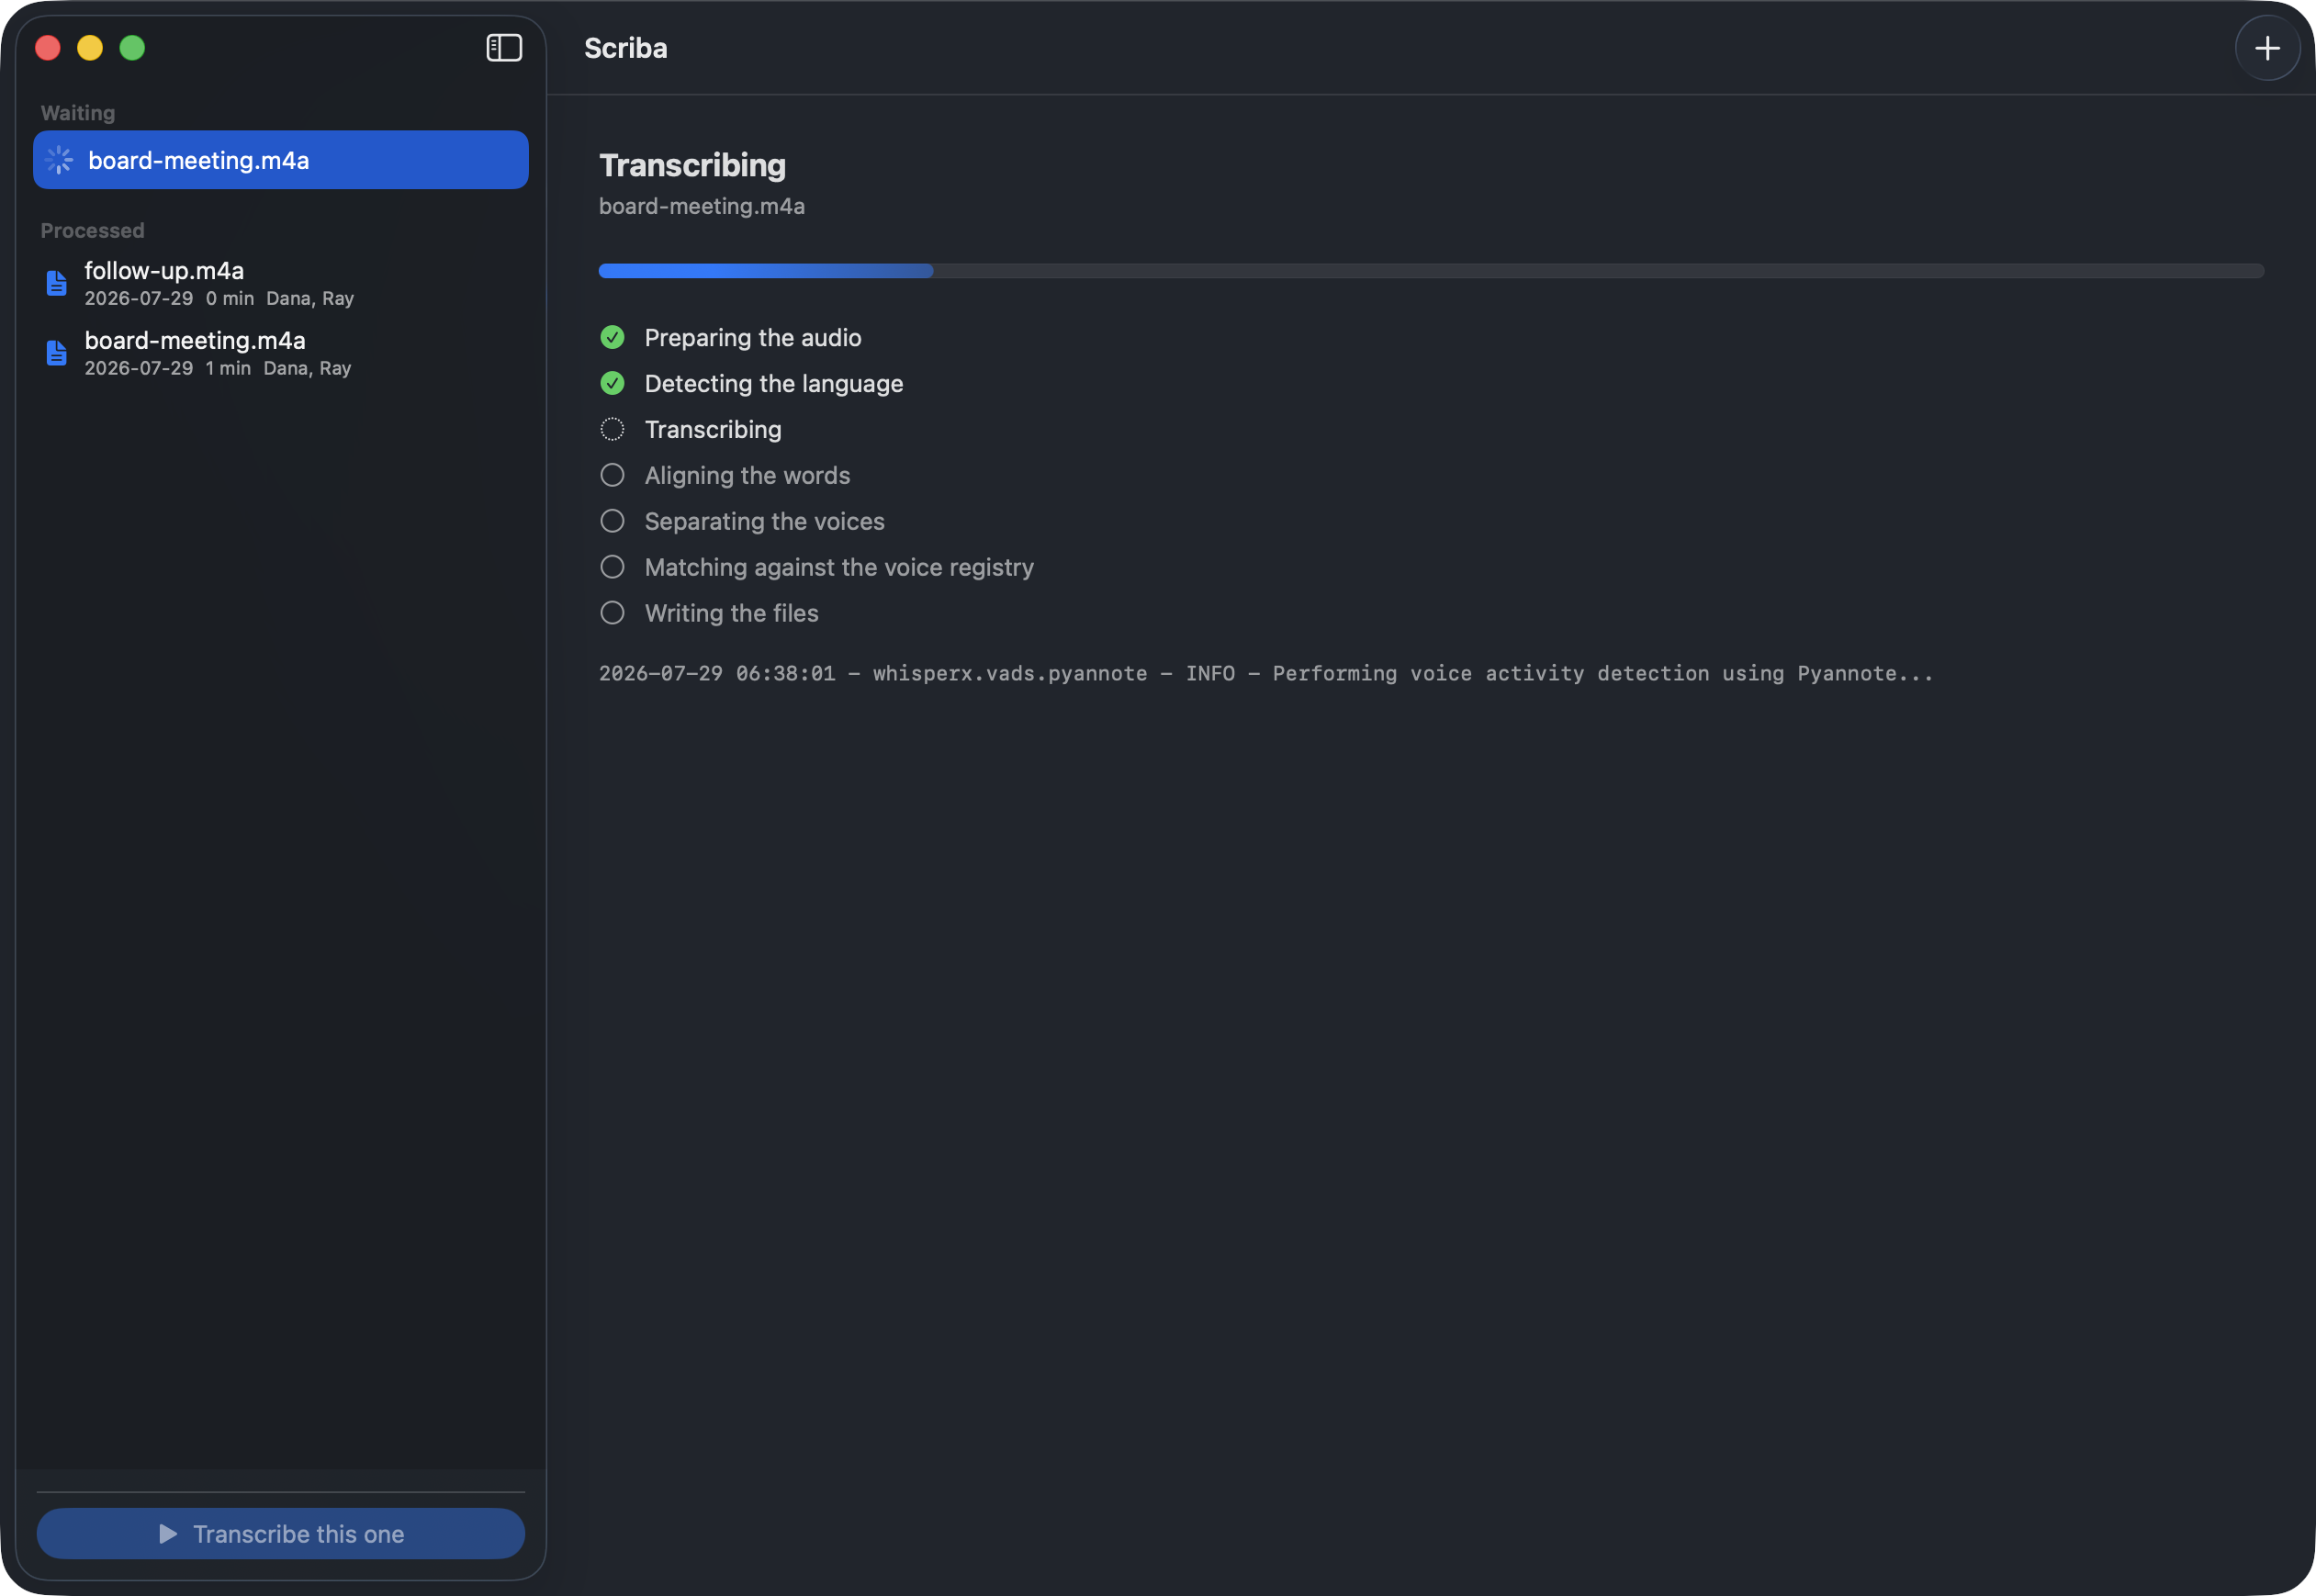Screen dimensions: 2316x1596
Task: Click the green fullscreen window button
Action: pos(132,48)
